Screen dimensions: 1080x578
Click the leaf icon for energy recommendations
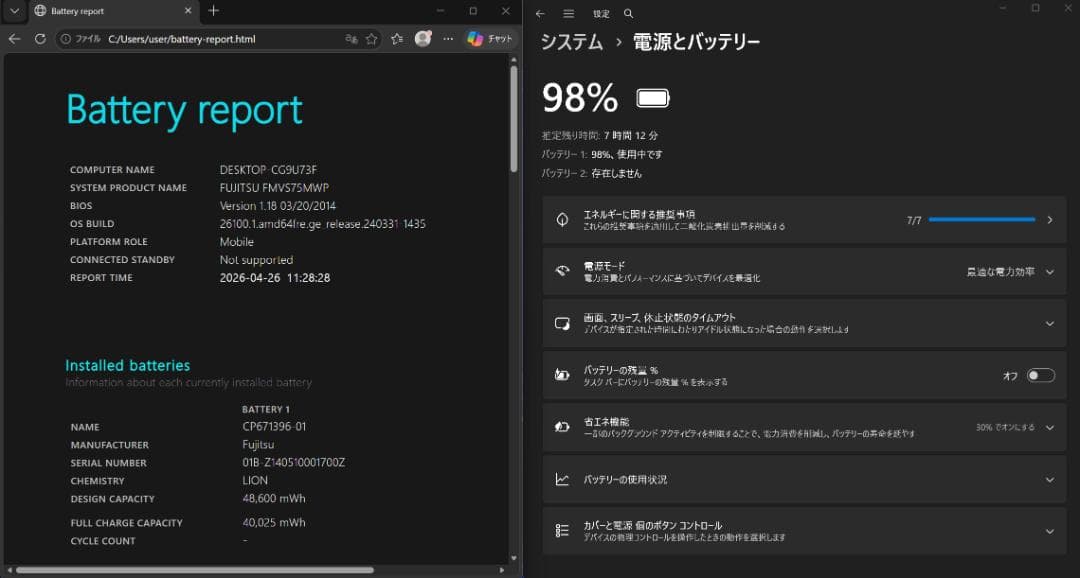pos(562,220)
